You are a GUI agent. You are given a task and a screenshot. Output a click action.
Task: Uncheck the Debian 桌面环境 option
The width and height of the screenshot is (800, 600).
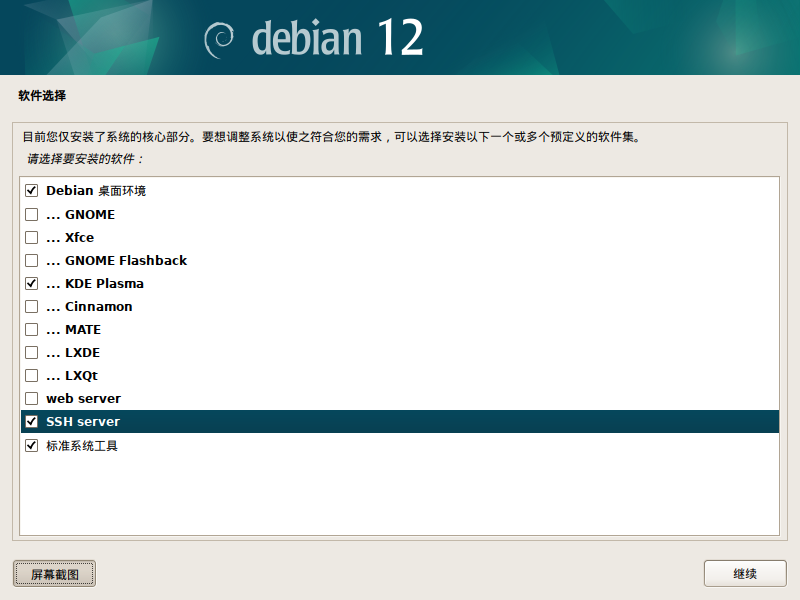click(31, 190)
